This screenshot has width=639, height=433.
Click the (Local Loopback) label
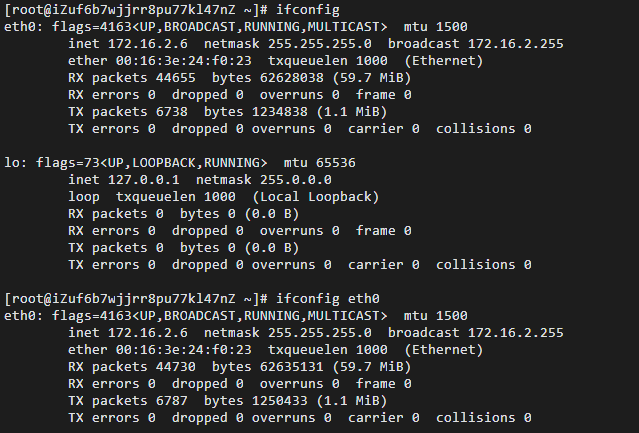pyautogui.click(x=316, y=197)
